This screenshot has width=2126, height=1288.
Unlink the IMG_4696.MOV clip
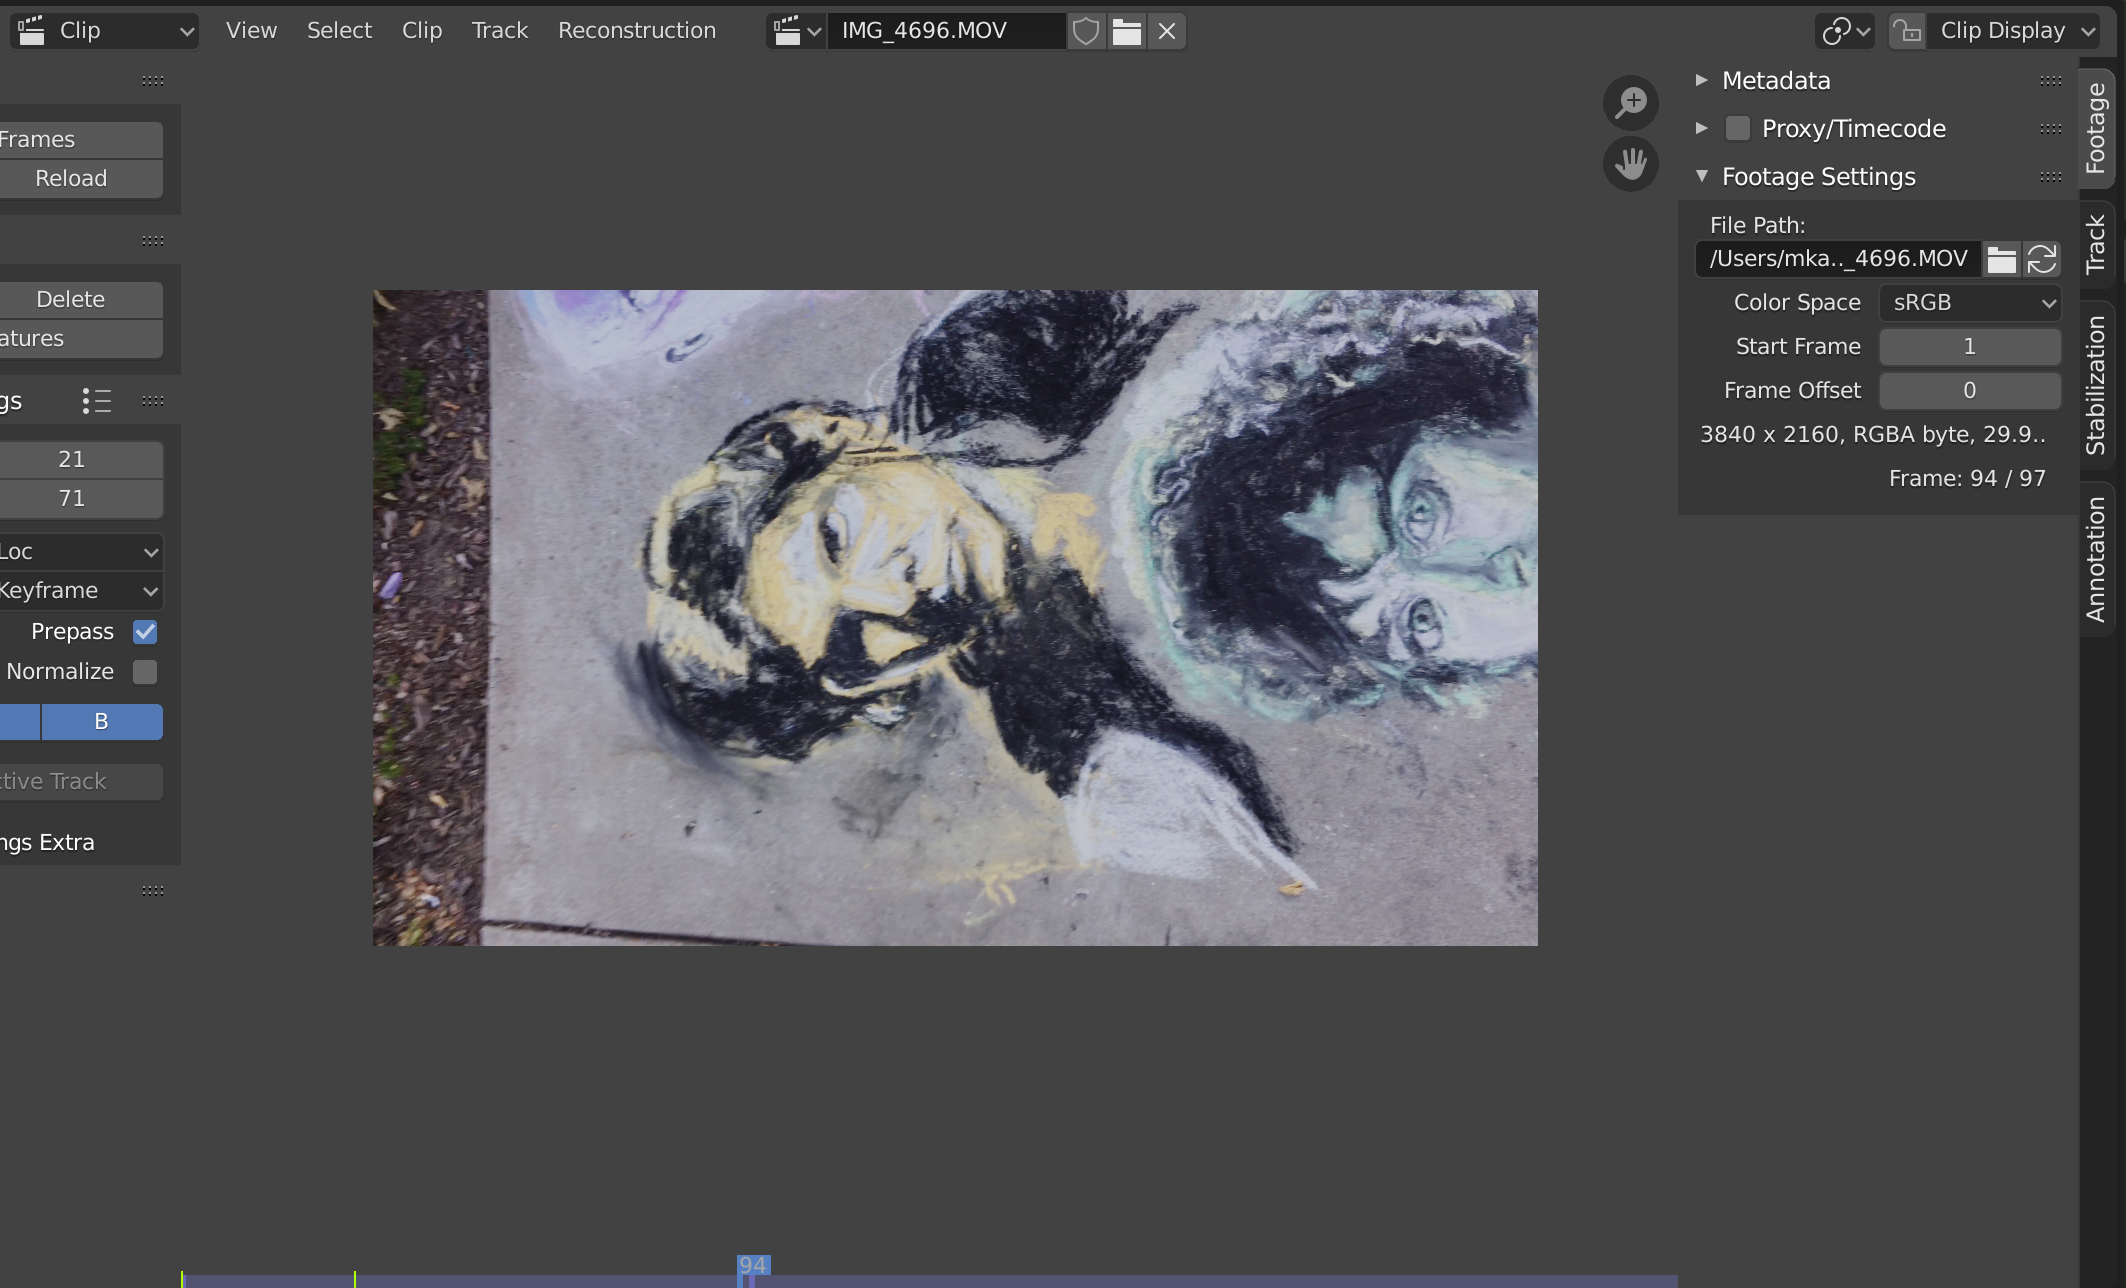coord(1167,31)
